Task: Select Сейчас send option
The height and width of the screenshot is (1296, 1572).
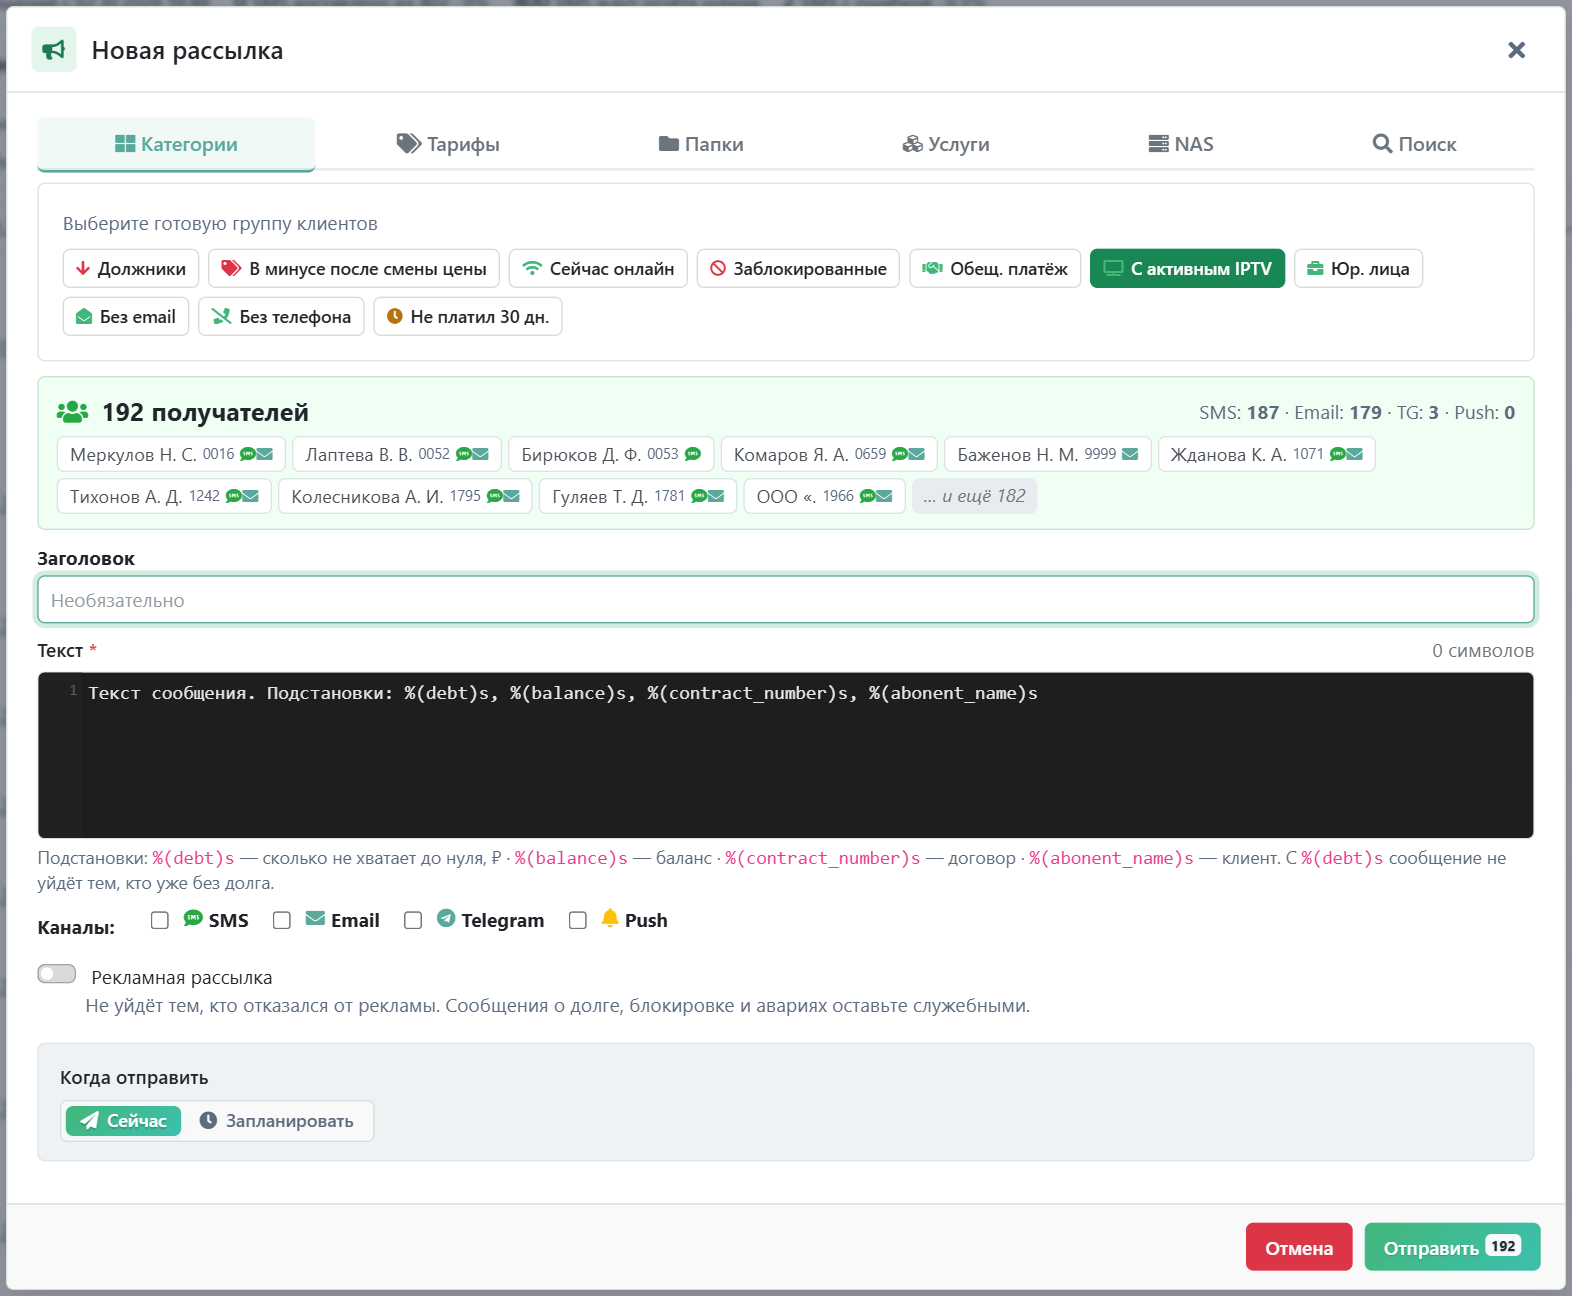Action: pyautogui.click(x=123, y=1121)
